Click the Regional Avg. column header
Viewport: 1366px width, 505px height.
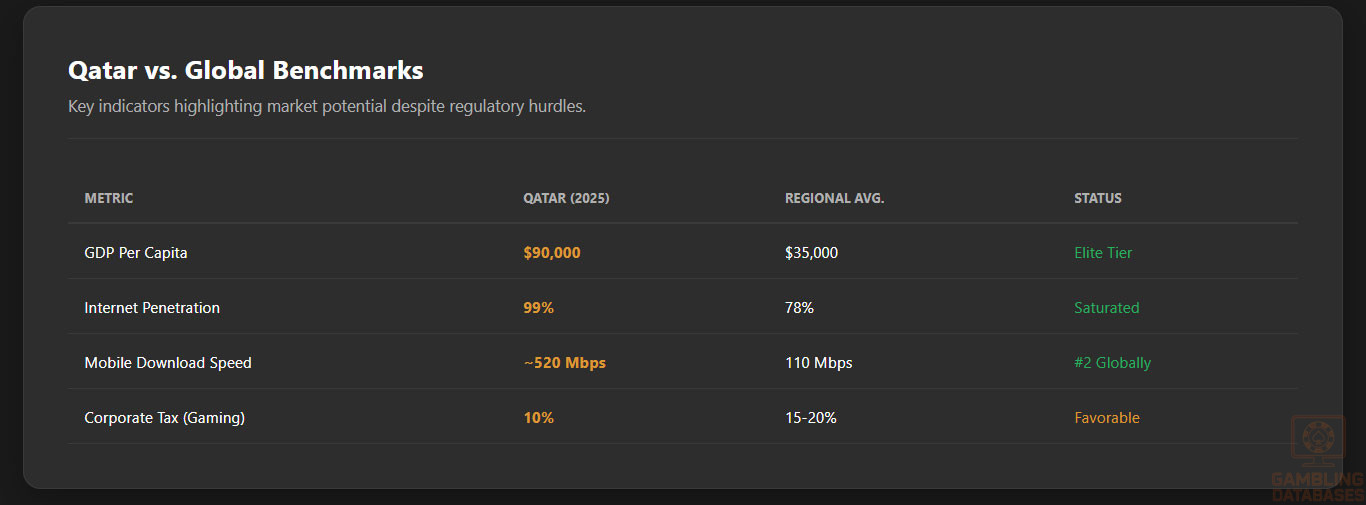834,198
